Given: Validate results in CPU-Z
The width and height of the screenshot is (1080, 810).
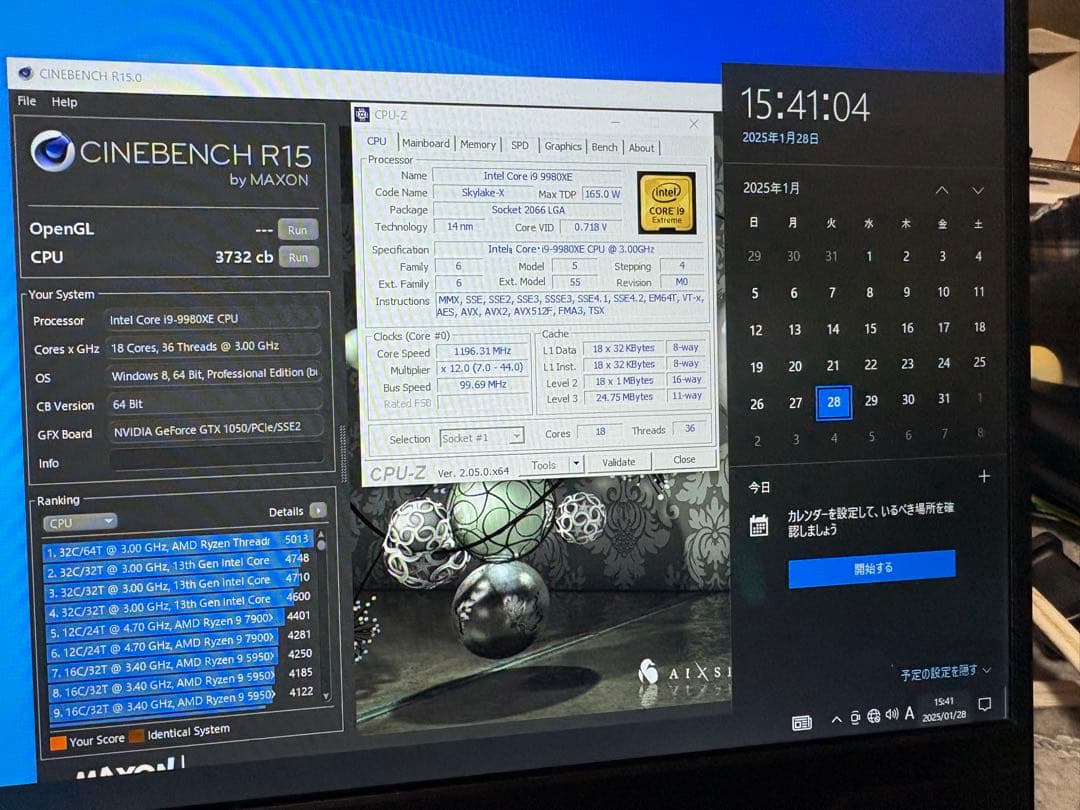Looking at the screenshot, I should [x=620, y=461].
